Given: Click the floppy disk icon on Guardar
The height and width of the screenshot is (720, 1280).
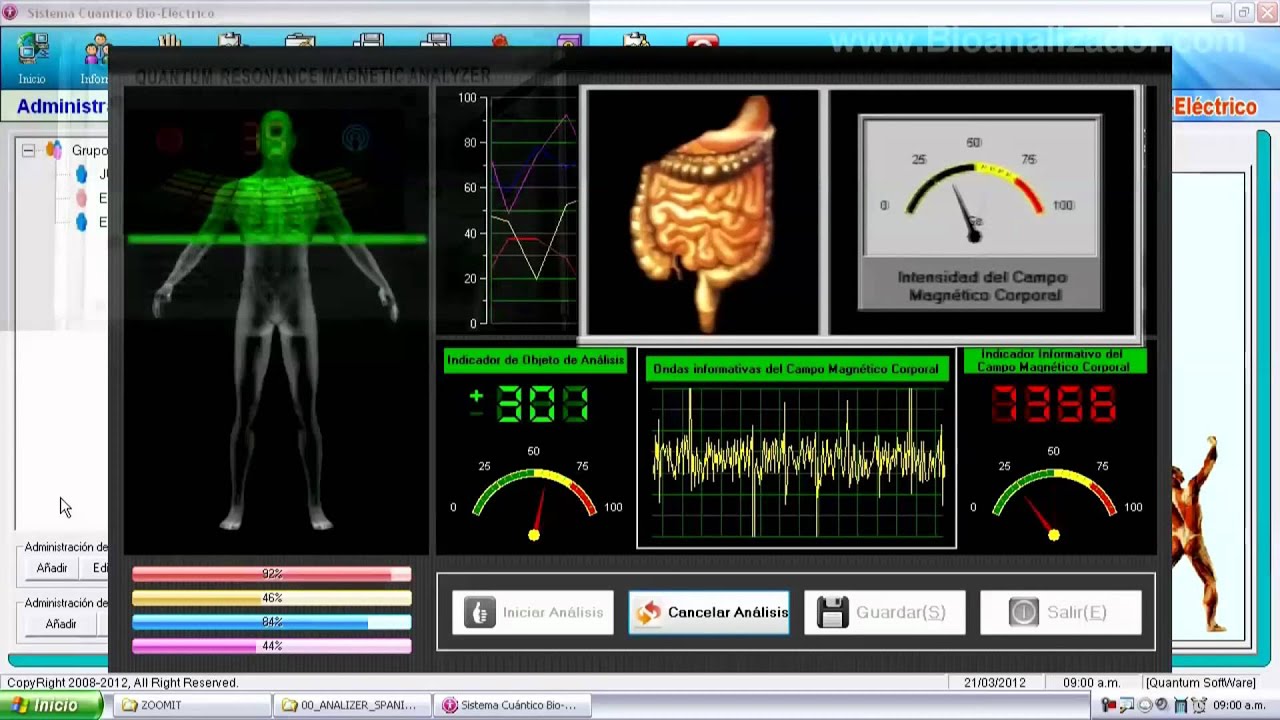Looking at the screenshot, I should click(832, 612).
